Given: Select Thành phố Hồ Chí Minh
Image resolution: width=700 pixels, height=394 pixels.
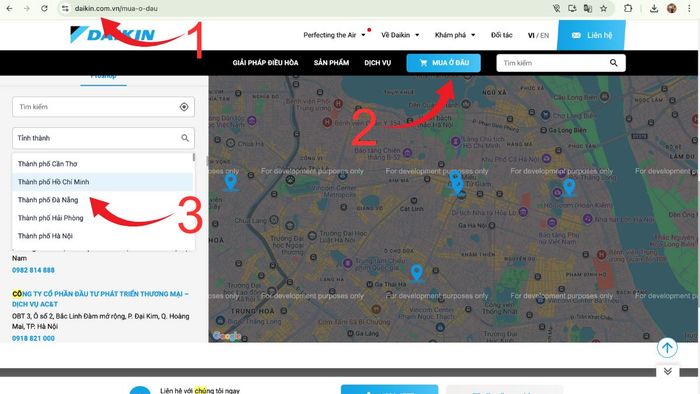Looking at the screenshot, I should tap(102, 182).
